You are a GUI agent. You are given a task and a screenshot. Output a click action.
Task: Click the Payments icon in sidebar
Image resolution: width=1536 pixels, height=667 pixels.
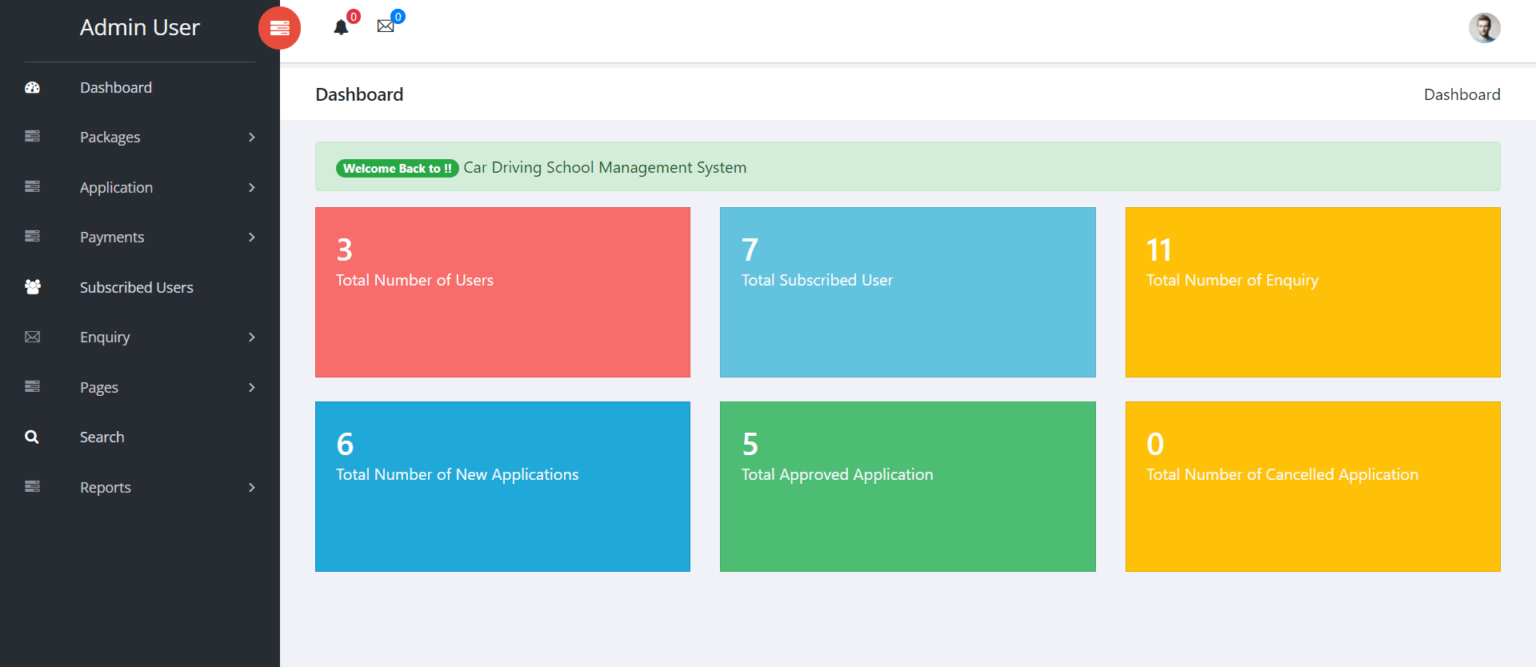click(x=32, y=237)
